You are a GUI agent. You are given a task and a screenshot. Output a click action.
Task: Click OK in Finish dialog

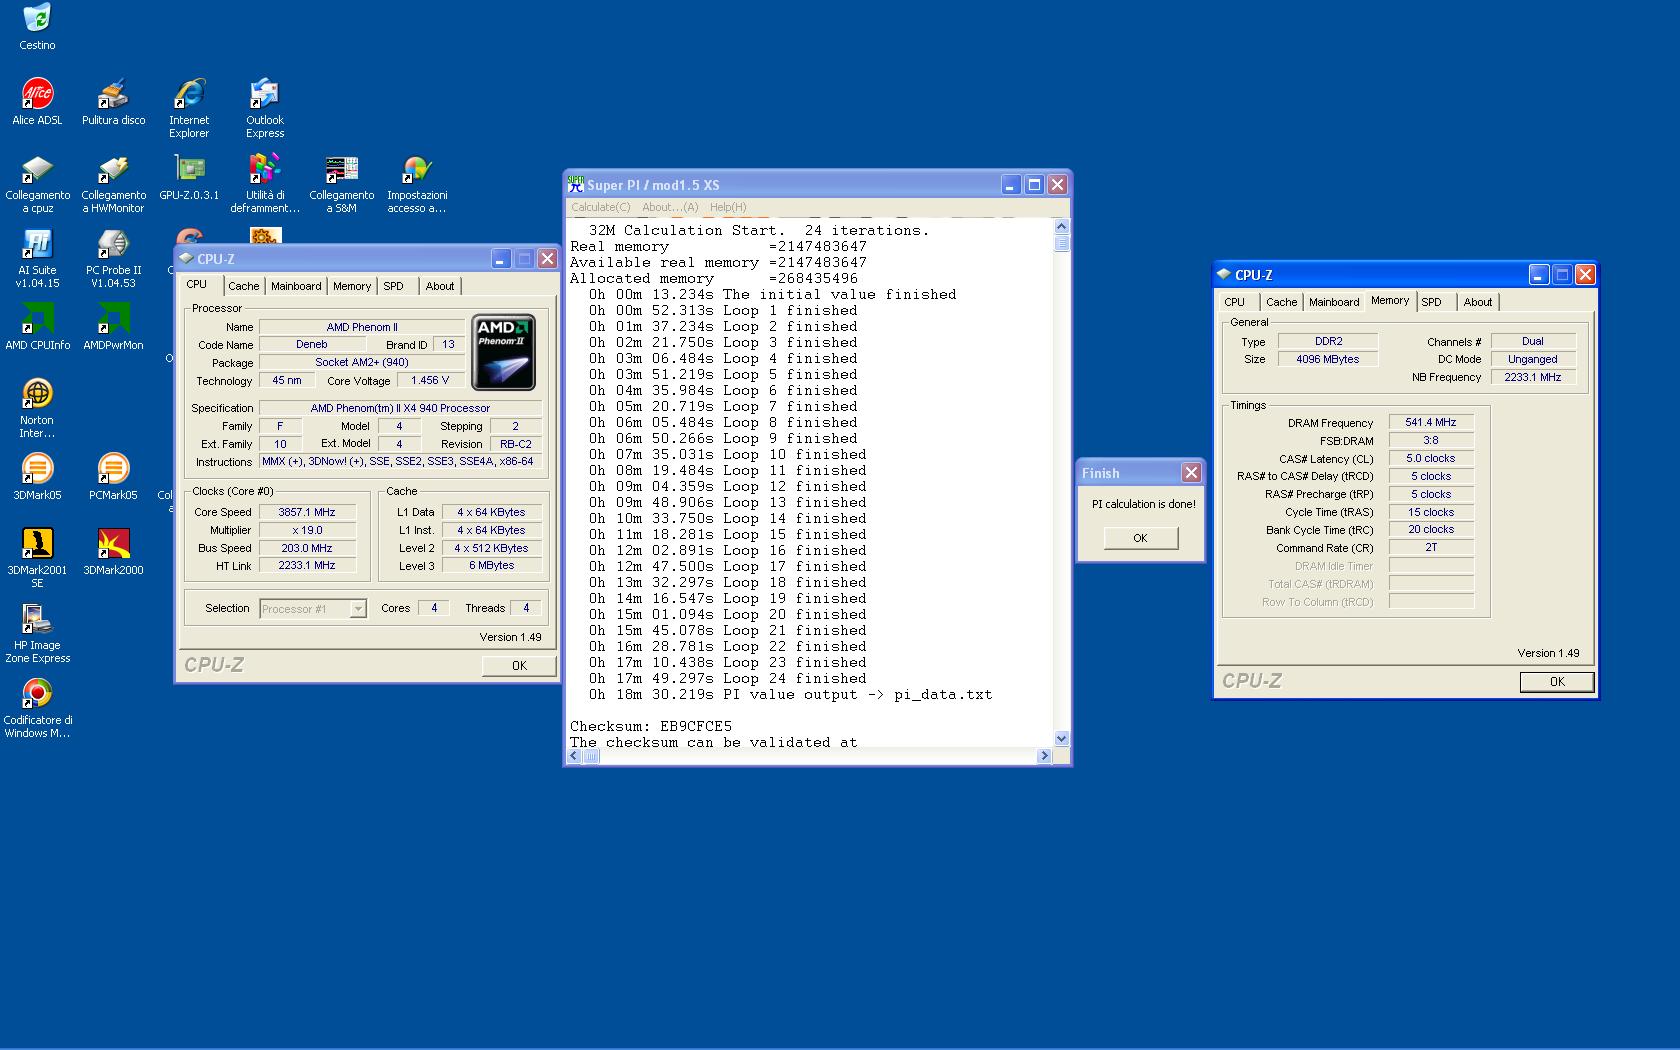[x=1141, y=538]
